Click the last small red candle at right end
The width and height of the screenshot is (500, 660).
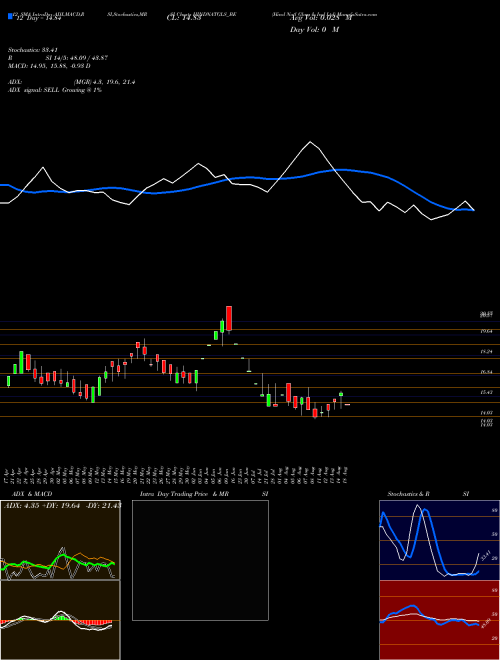(x=347, y=405)
